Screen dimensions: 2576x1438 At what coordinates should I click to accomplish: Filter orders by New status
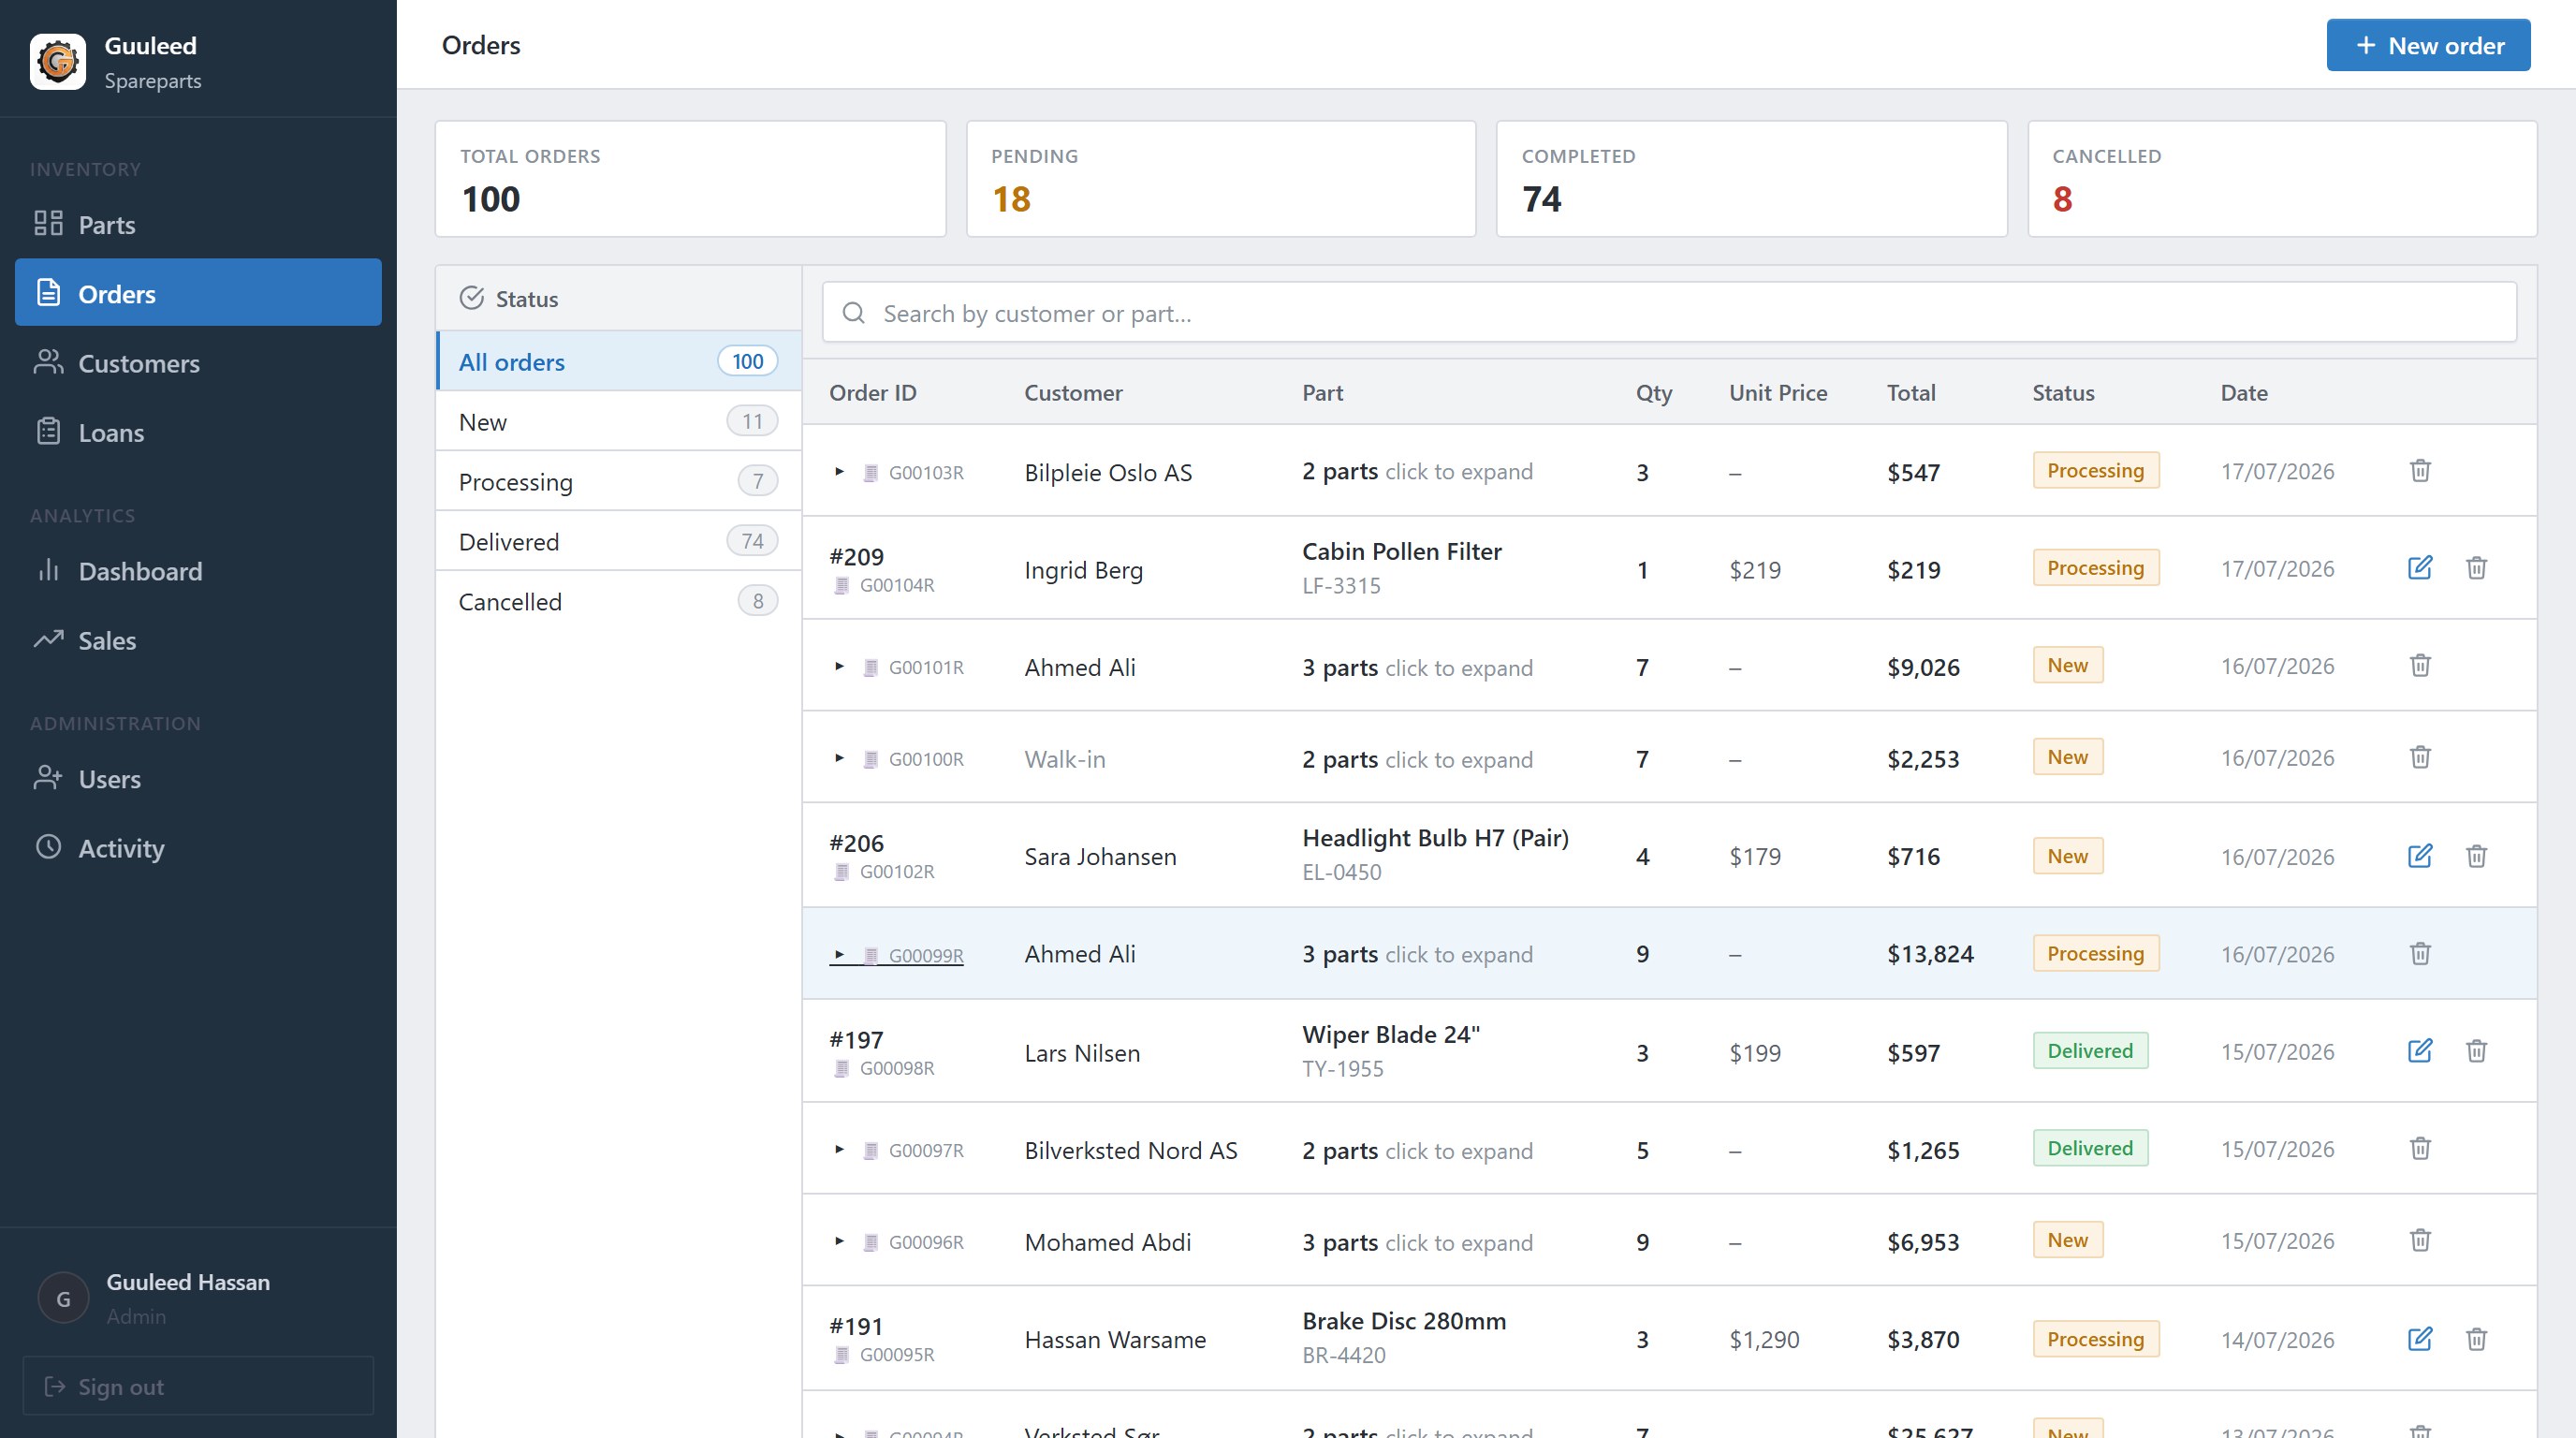619,421
